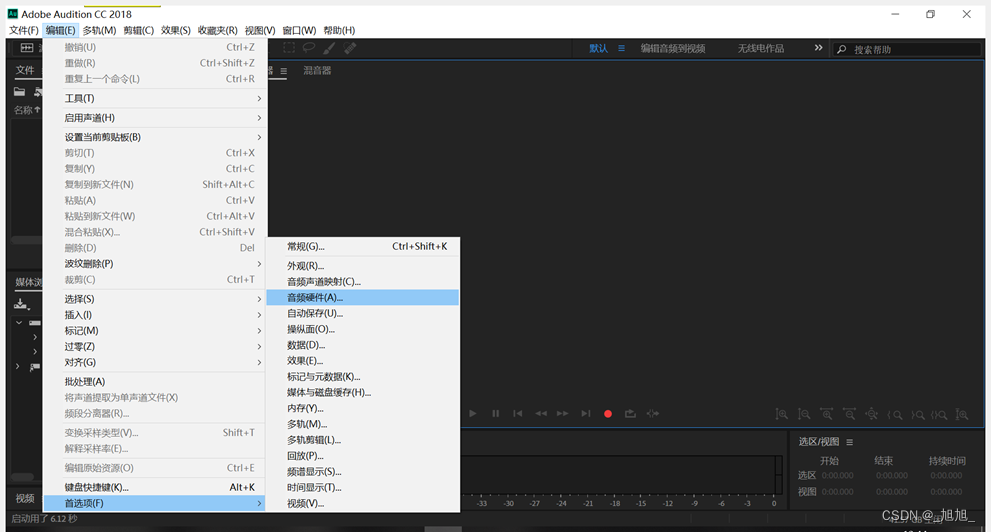Zoom out full on all axes

point(872,414)
